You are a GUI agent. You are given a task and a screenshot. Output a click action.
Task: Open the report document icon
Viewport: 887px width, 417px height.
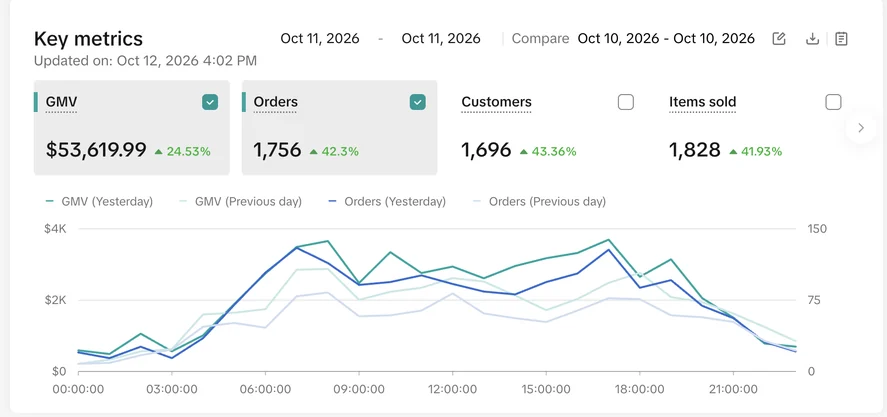click(x=841, y=38)
